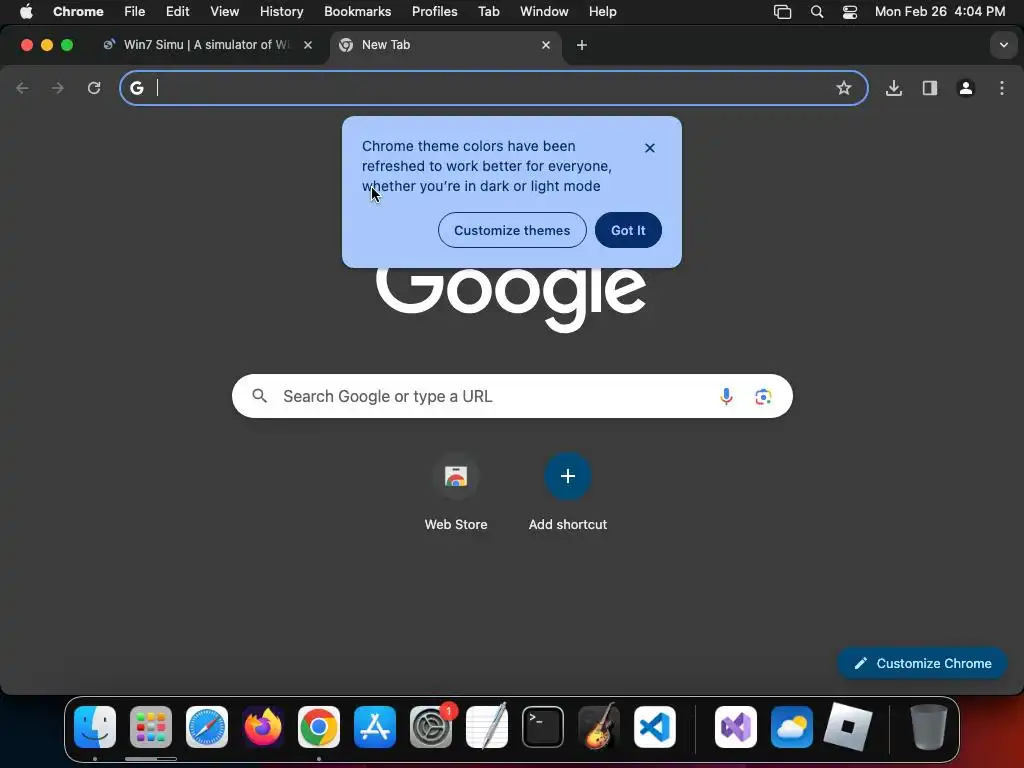Screen dimensions: 1024x768
Task: Open the Tab menu
Action: 488,12
